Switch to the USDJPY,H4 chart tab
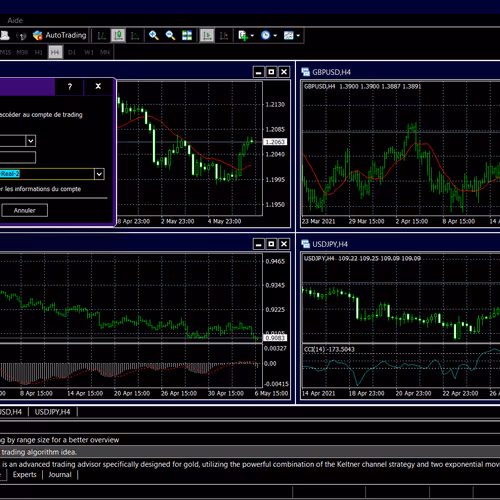The height and width of the screenshot is (500, 500). (52, 412)
